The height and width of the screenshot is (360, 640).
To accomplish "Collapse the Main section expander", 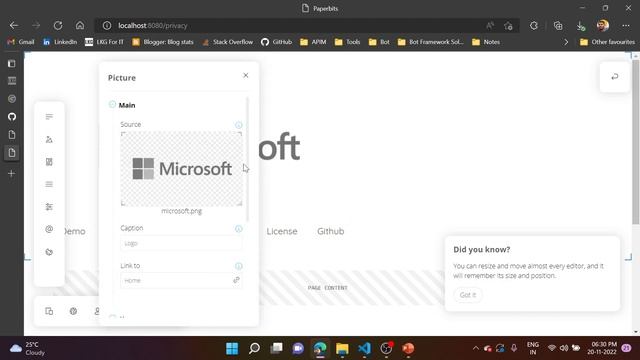I will 112,104.
